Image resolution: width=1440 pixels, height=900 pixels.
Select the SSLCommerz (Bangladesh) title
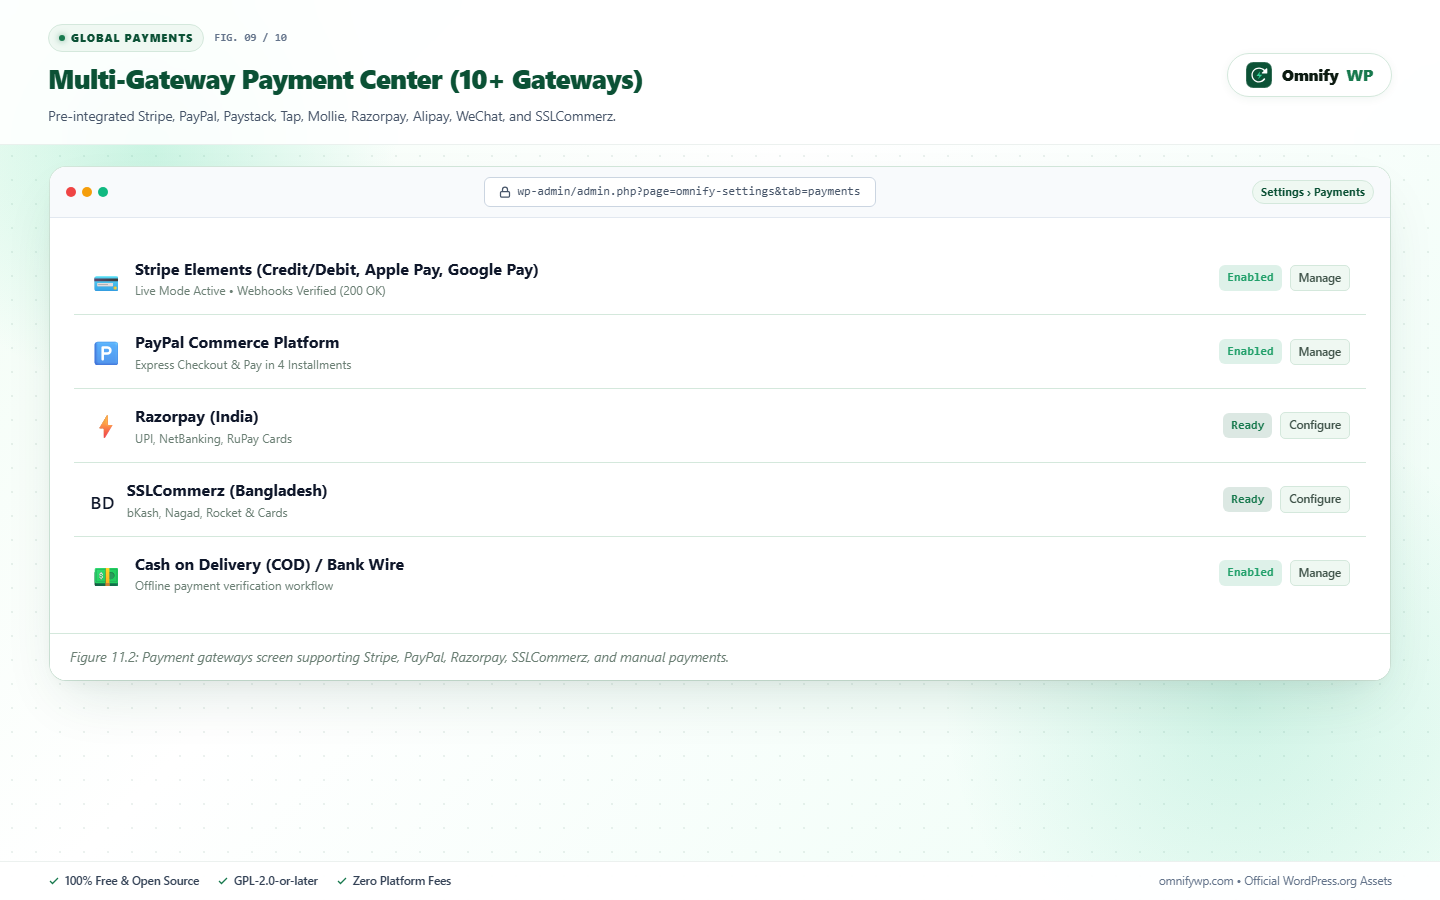[227, 491]
